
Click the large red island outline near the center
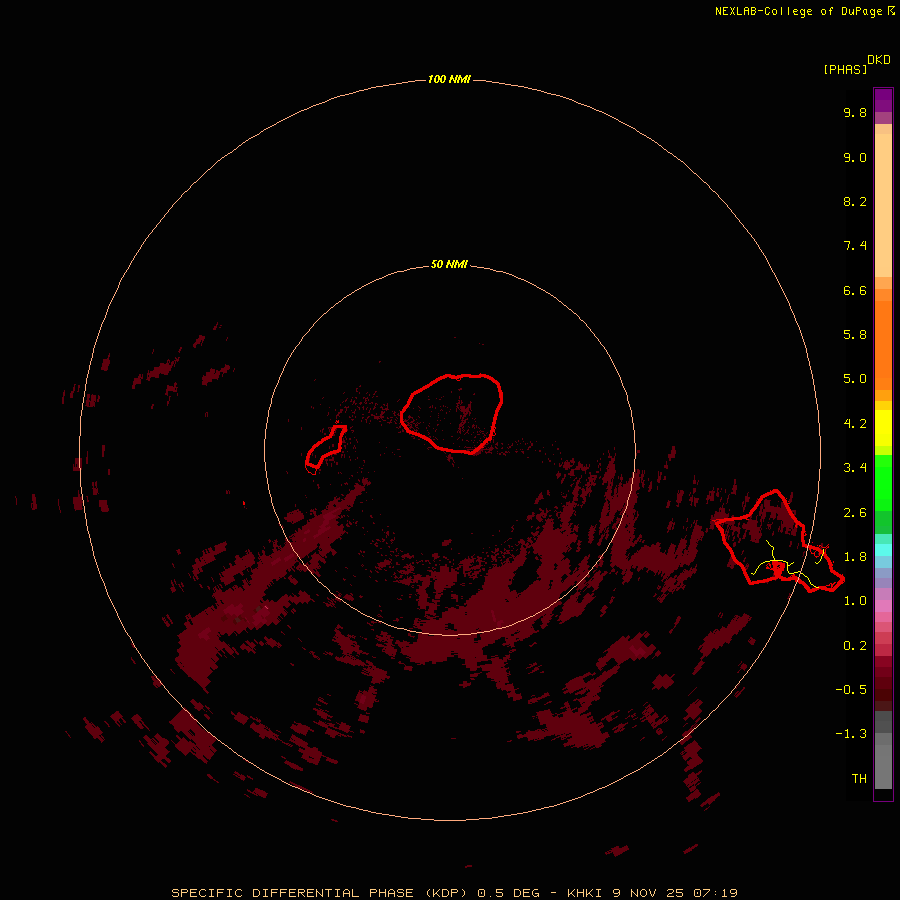(452, 413)
